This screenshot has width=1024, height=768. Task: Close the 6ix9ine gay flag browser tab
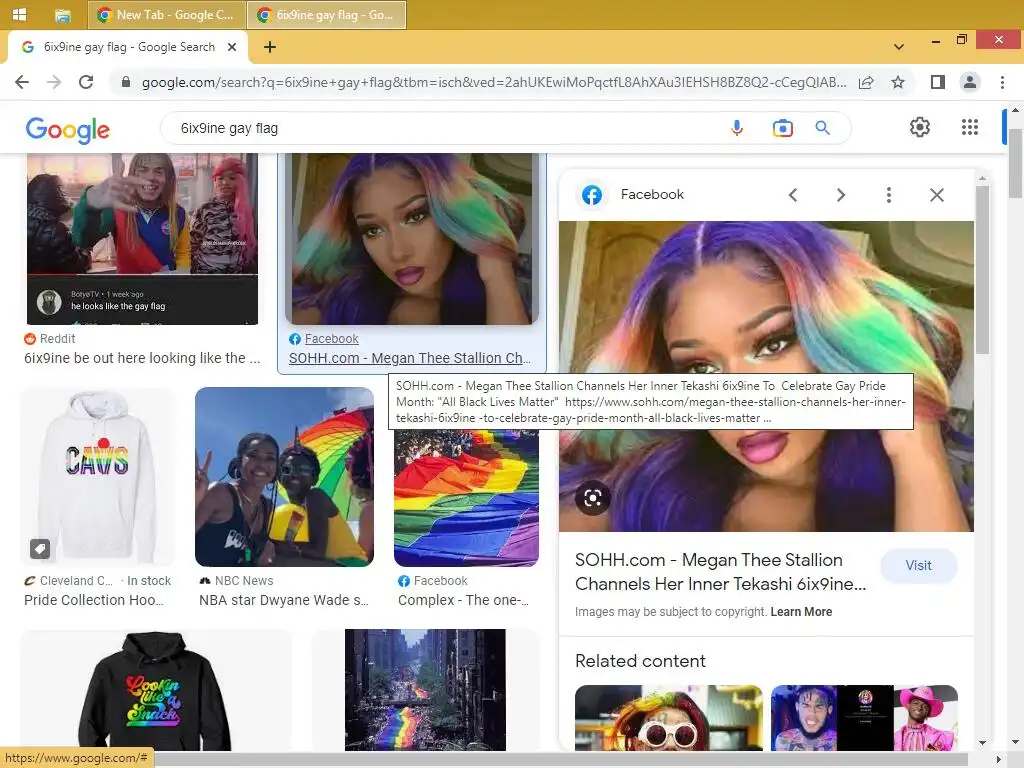pyautogui.click(x=232, y=47)
